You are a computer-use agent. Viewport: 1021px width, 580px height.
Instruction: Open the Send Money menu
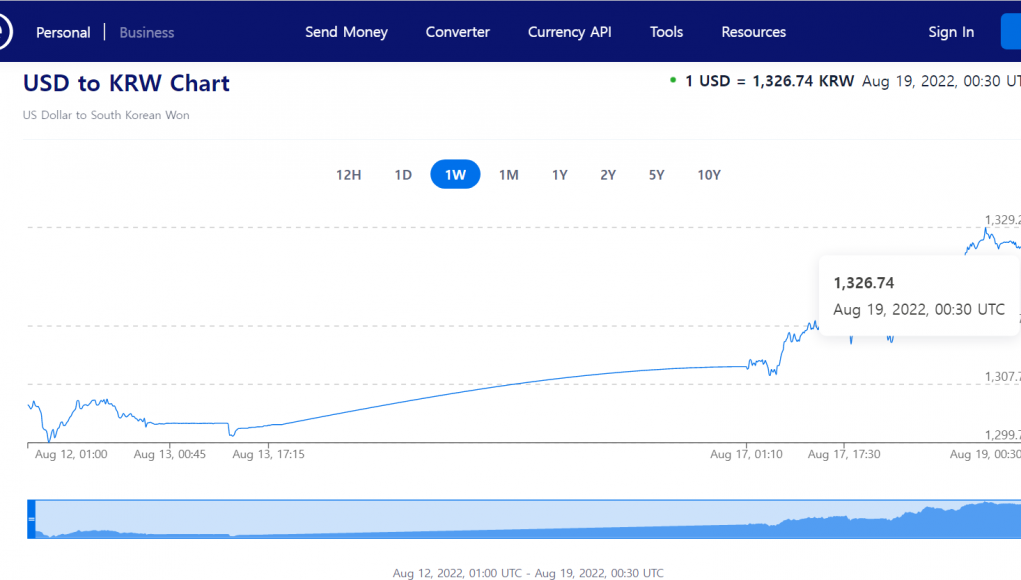click(x=346, y=32)
